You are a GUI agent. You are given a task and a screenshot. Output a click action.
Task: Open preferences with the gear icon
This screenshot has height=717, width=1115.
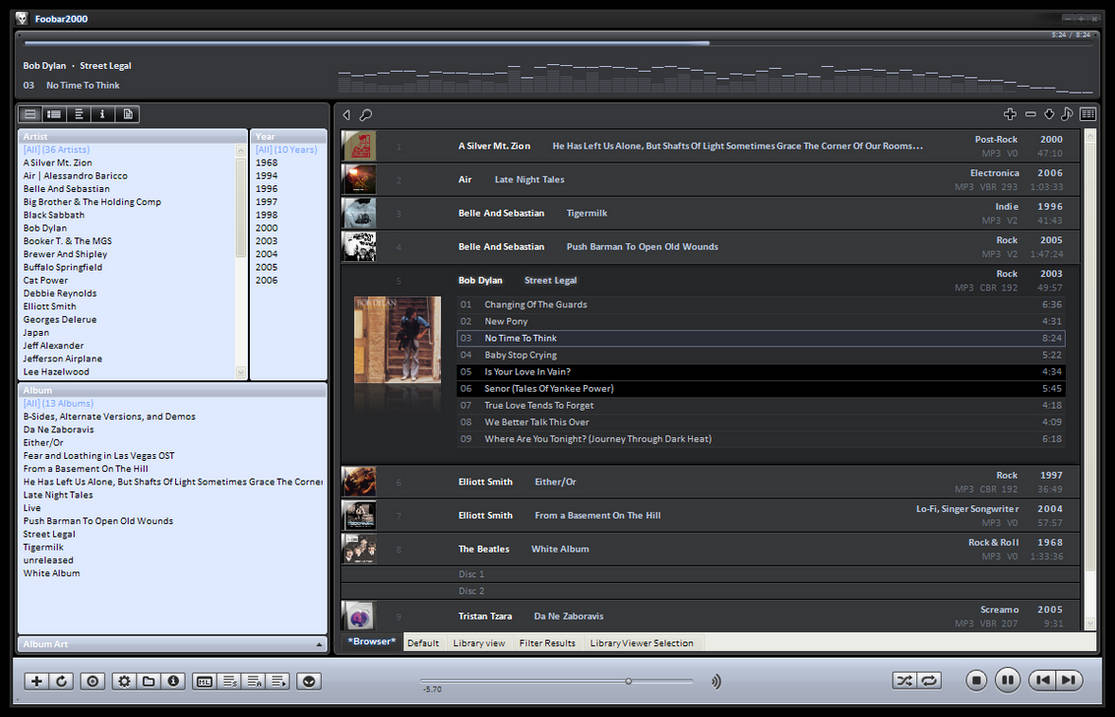tap(124, 681)
